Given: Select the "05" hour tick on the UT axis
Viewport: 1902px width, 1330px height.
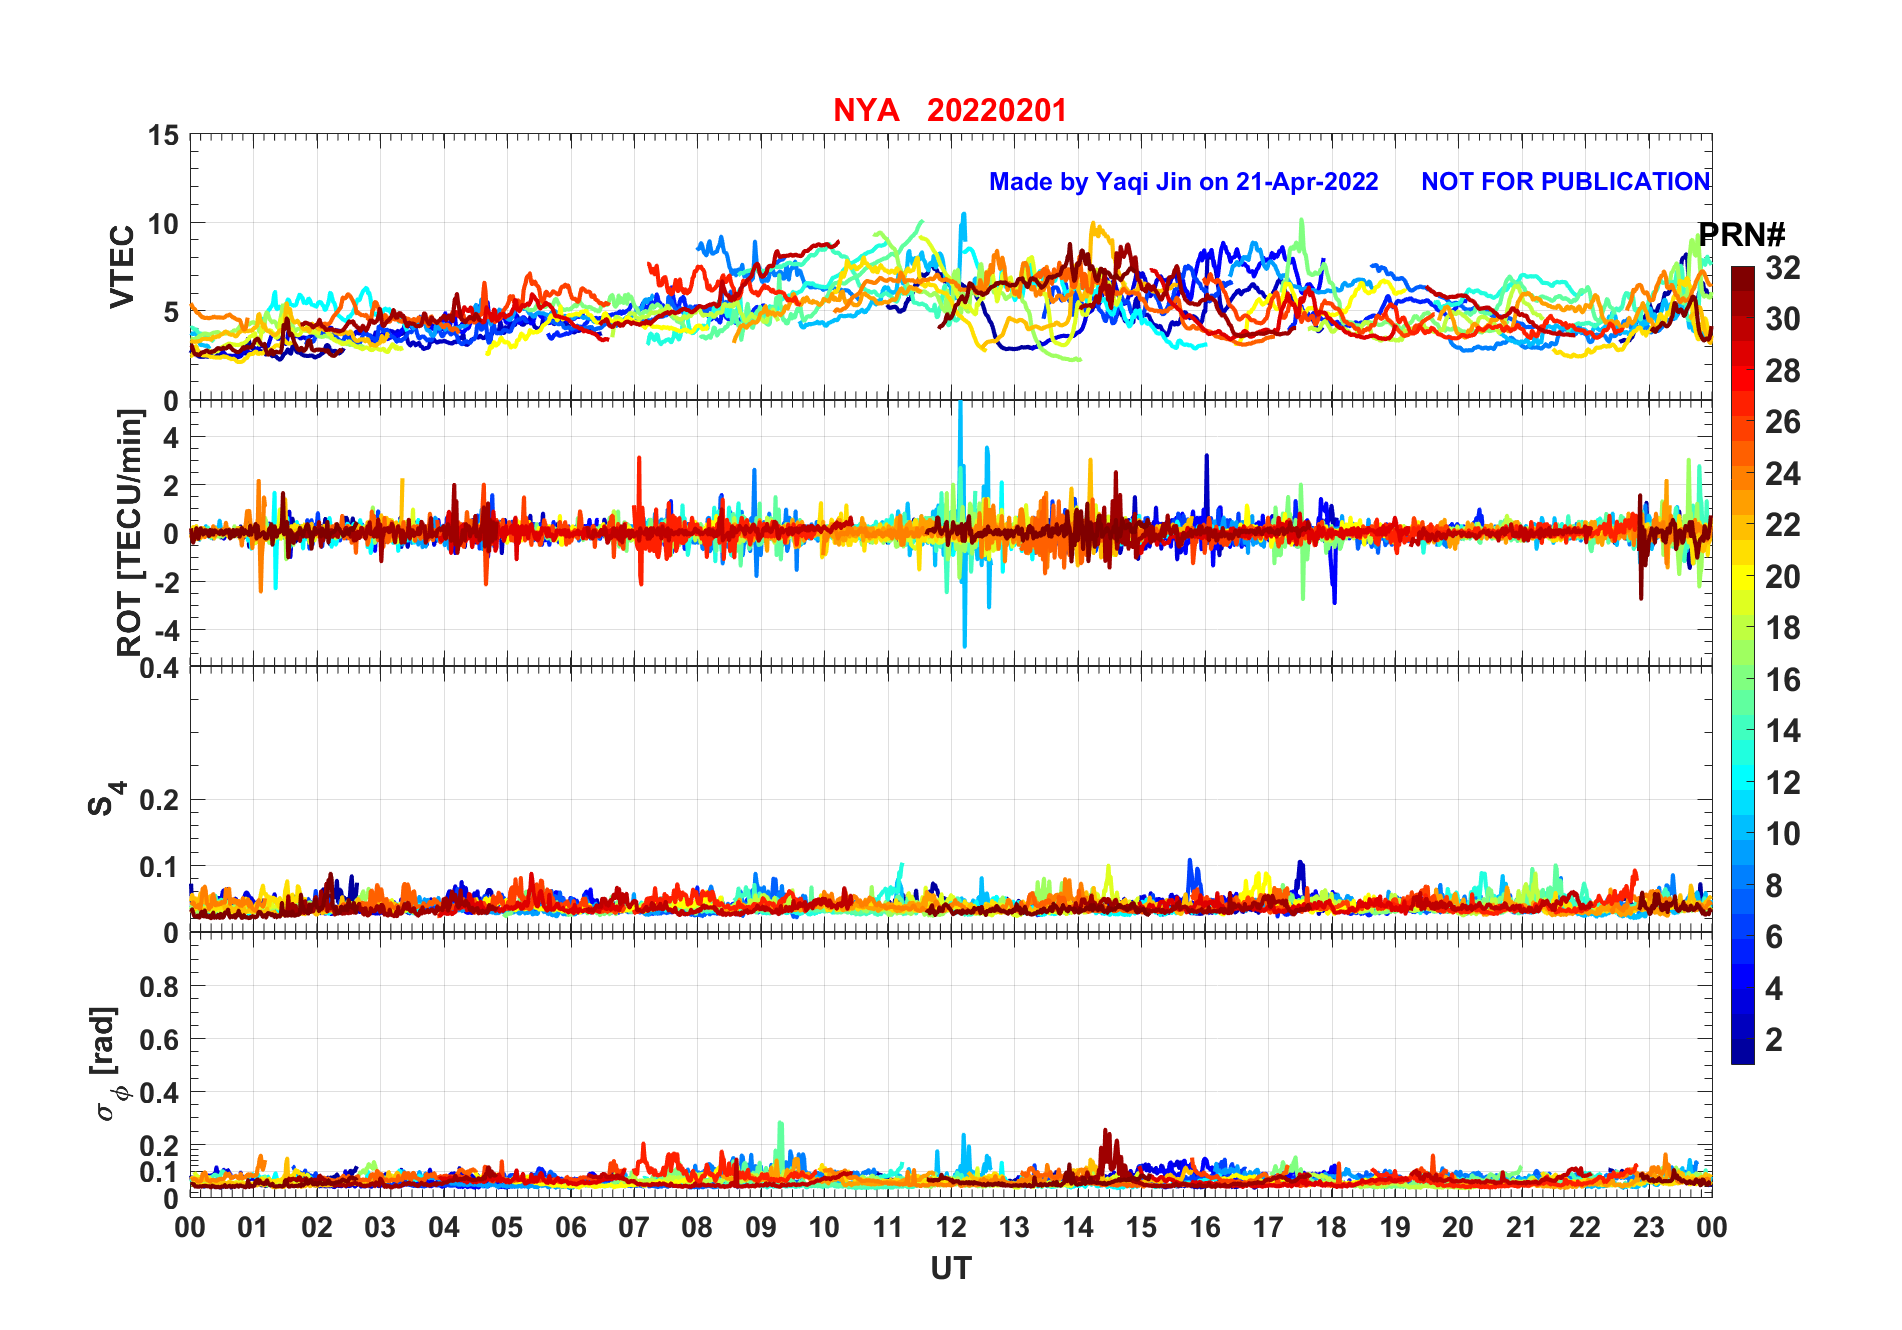Looking at the screenshot, I should coord(507,1227).
